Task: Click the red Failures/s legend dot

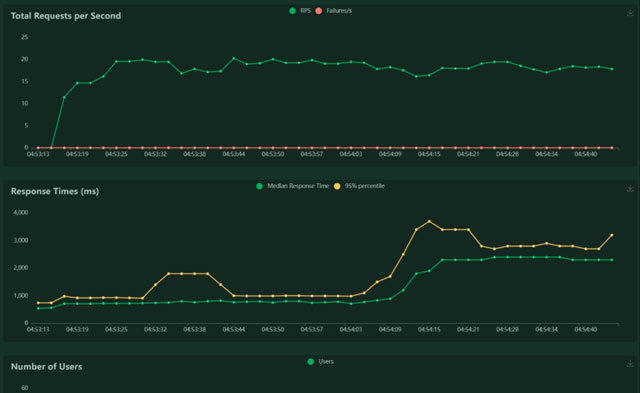Action: click(319, 11)
